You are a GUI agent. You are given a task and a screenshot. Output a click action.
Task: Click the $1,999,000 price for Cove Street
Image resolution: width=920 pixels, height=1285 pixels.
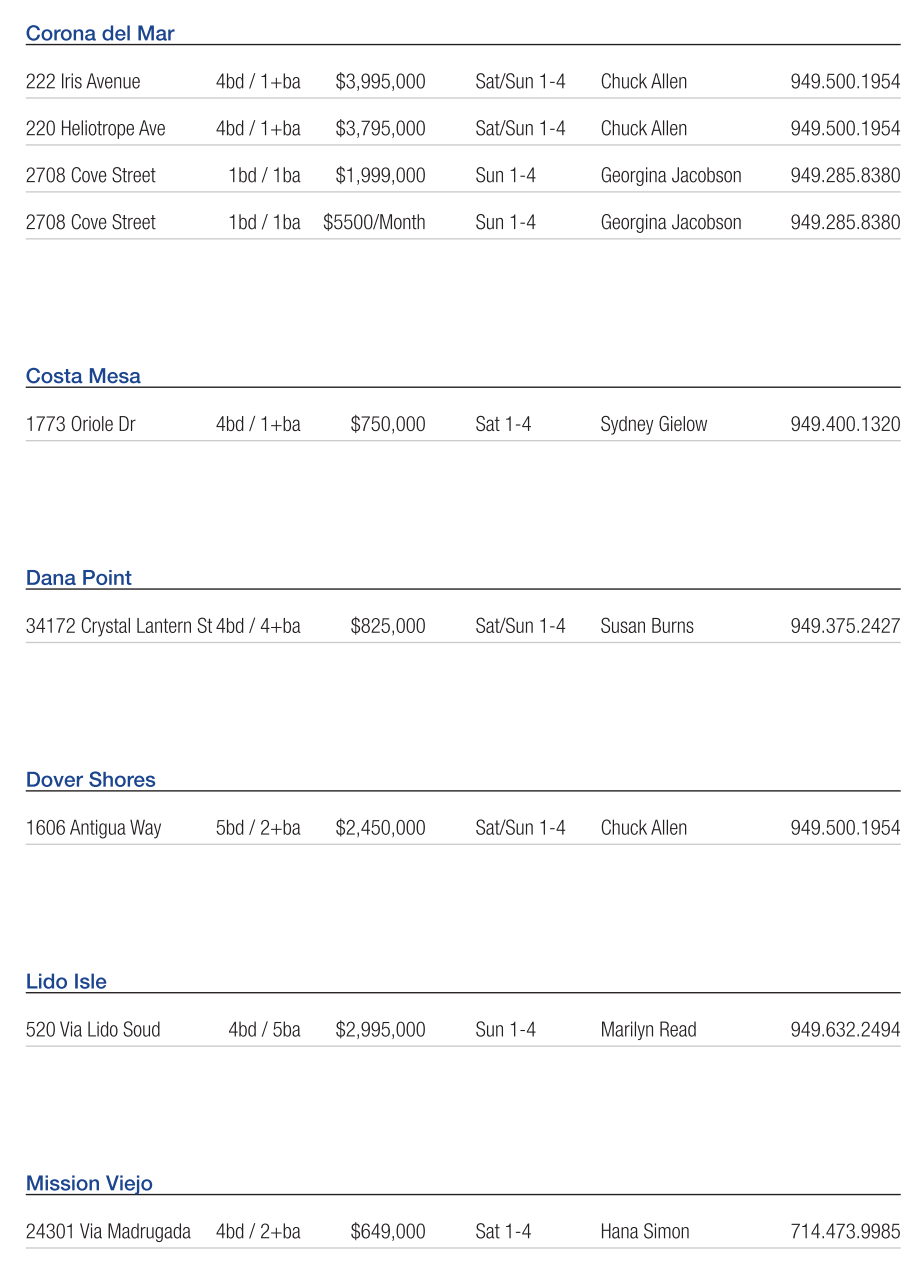pyautogui.click(x=380, y=176)
